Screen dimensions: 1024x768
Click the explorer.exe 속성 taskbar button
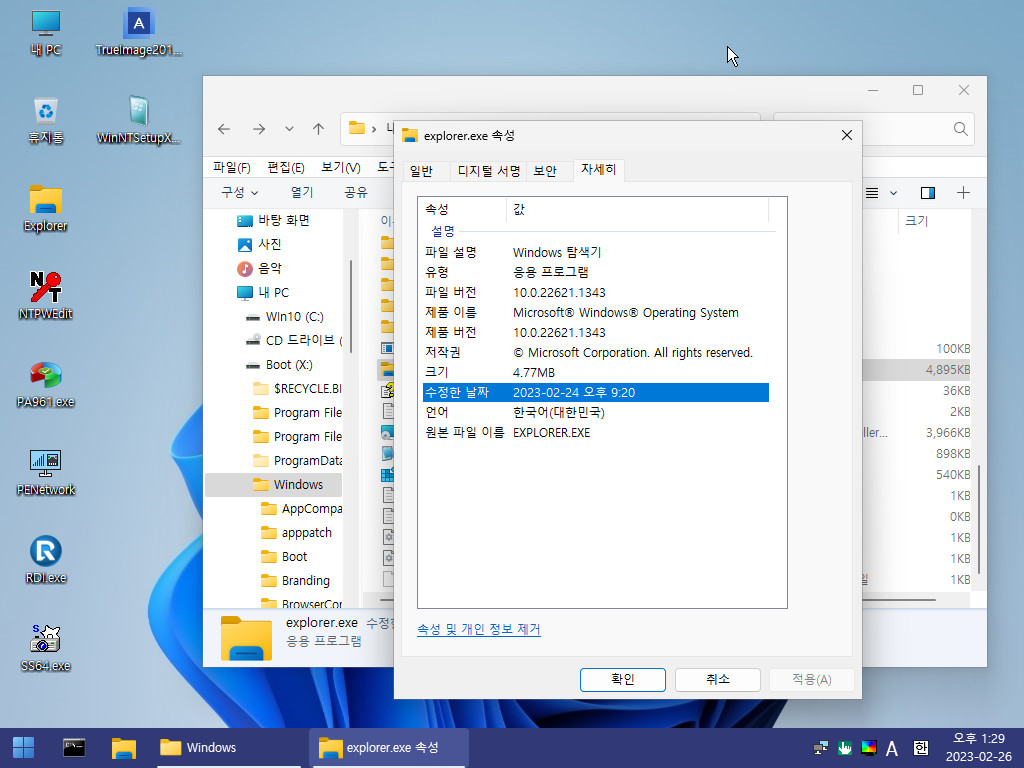pos(390,748)
